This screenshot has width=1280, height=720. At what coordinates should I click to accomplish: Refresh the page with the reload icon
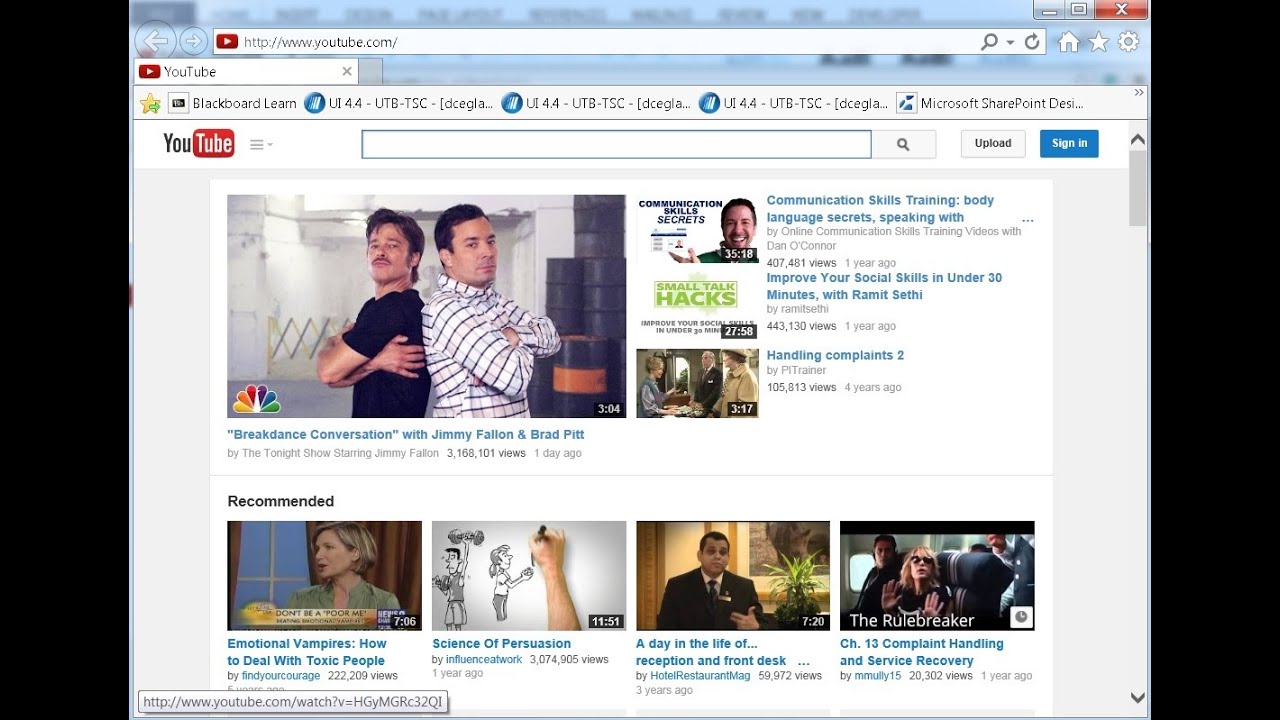pos(1032,42)
